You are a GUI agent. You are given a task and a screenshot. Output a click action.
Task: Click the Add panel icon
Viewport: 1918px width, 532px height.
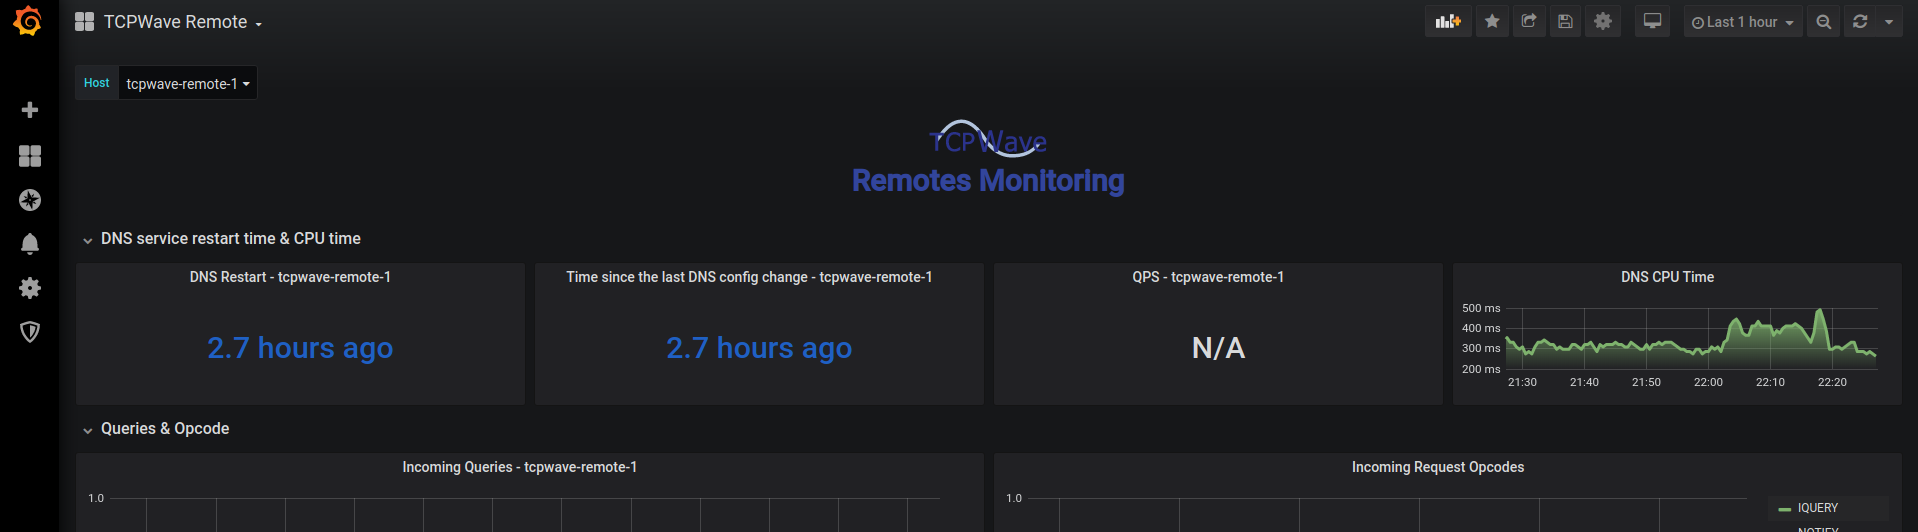pyautogui.click(x=1447, y=22)
